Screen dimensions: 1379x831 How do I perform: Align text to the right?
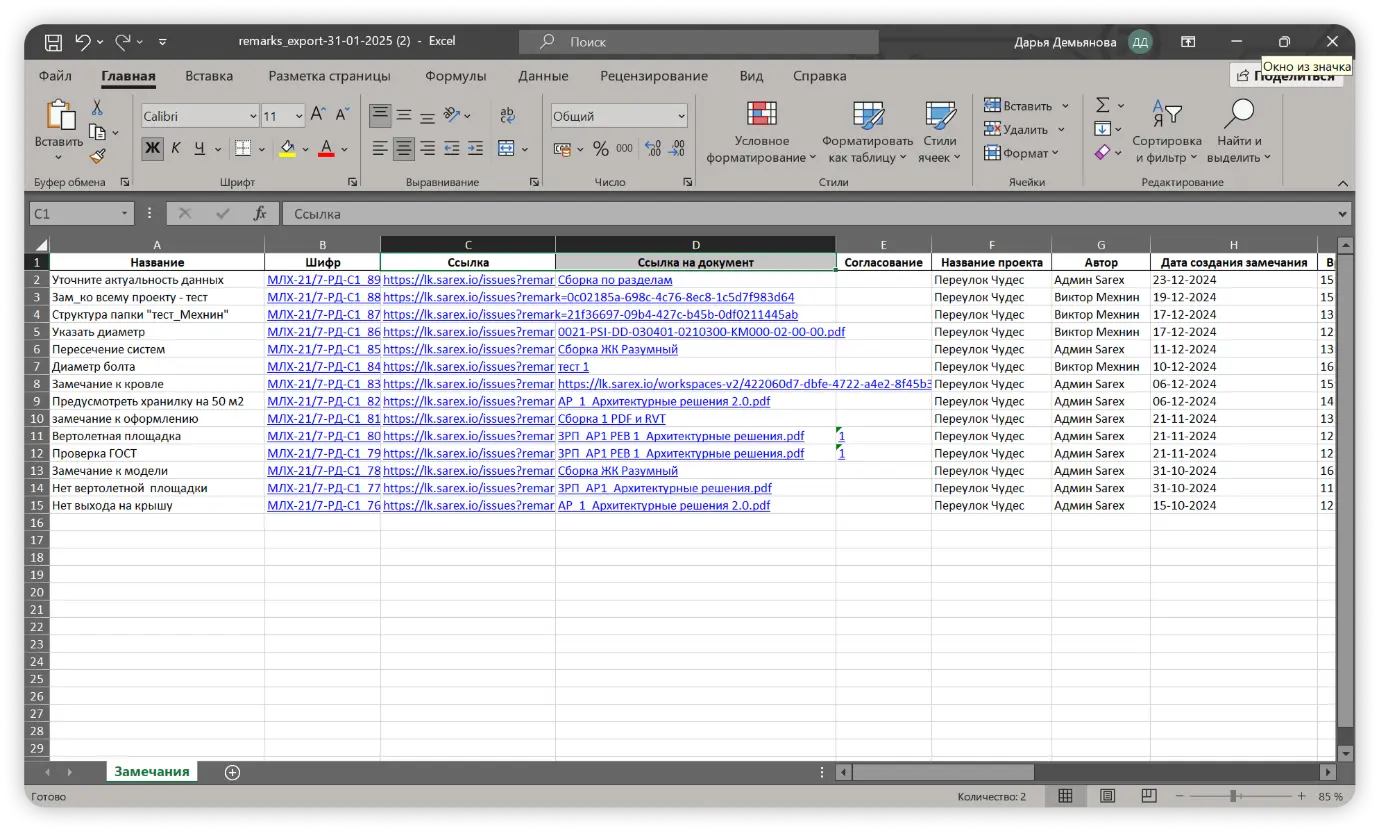[427, 149]
